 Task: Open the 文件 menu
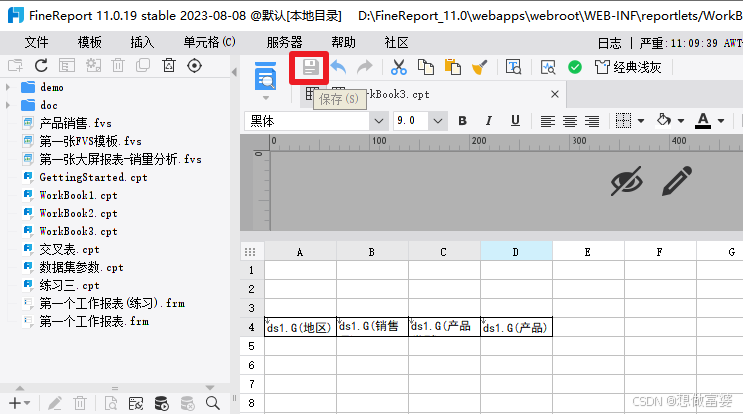36,43
